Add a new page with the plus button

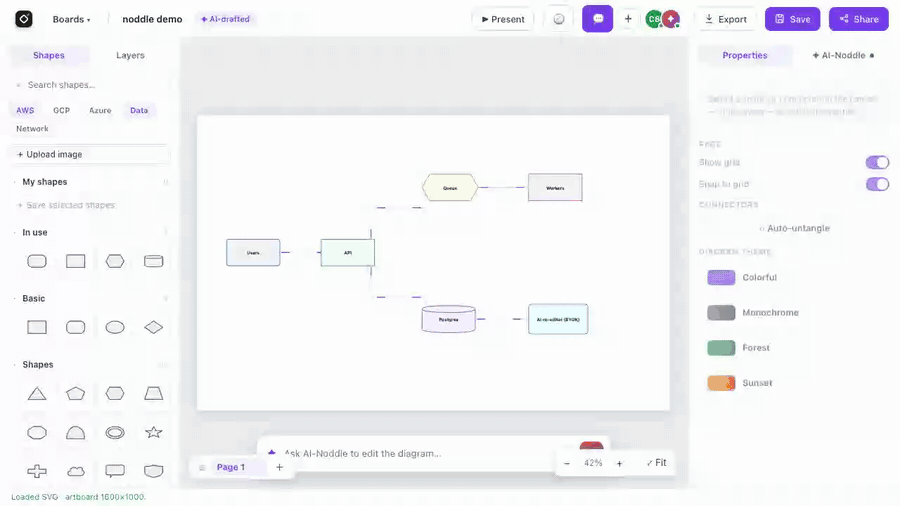coord(280,467)
